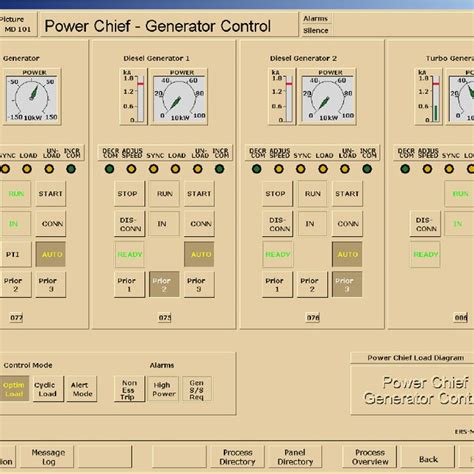The width and height of the screenshot is (474, 474).
Task: Click High Power alarm indicator
Action: (x=163, y=389)
